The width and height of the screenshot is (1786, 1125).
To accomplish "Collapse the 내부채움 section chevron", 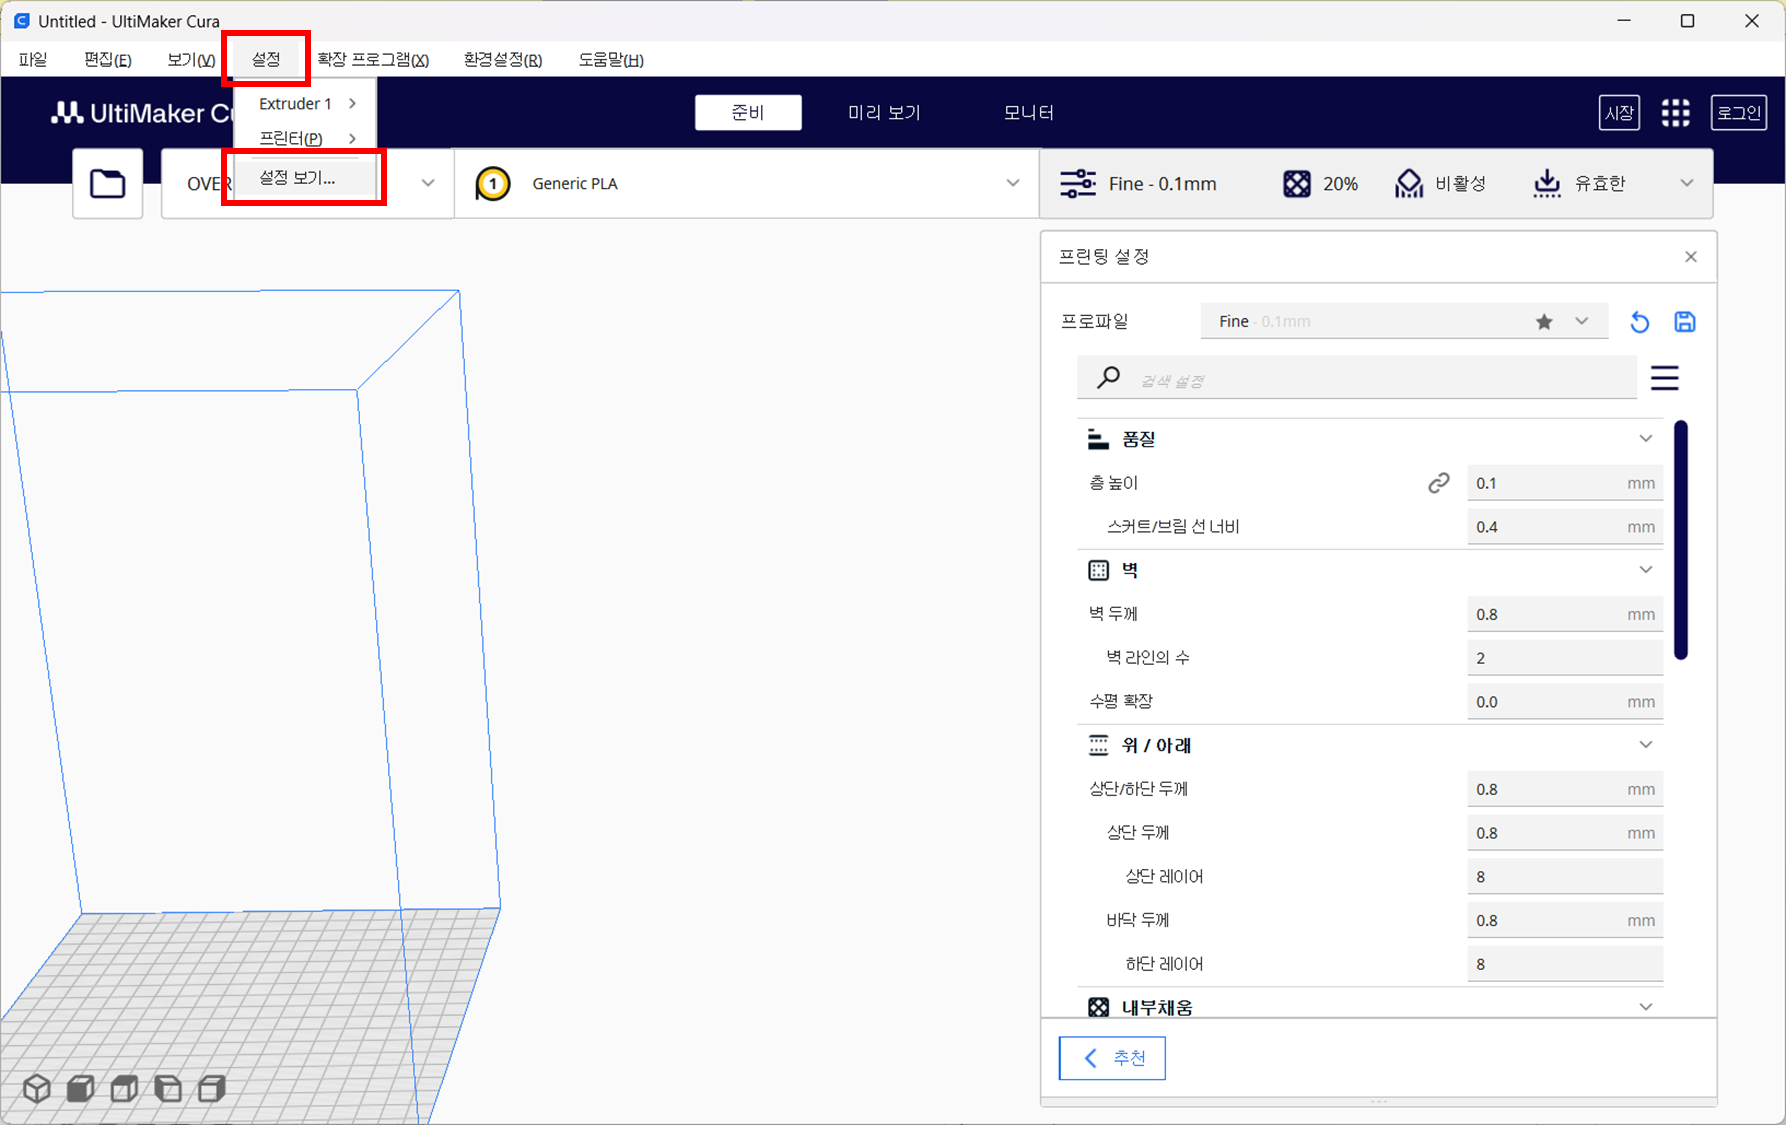I will (1646, 1007).
